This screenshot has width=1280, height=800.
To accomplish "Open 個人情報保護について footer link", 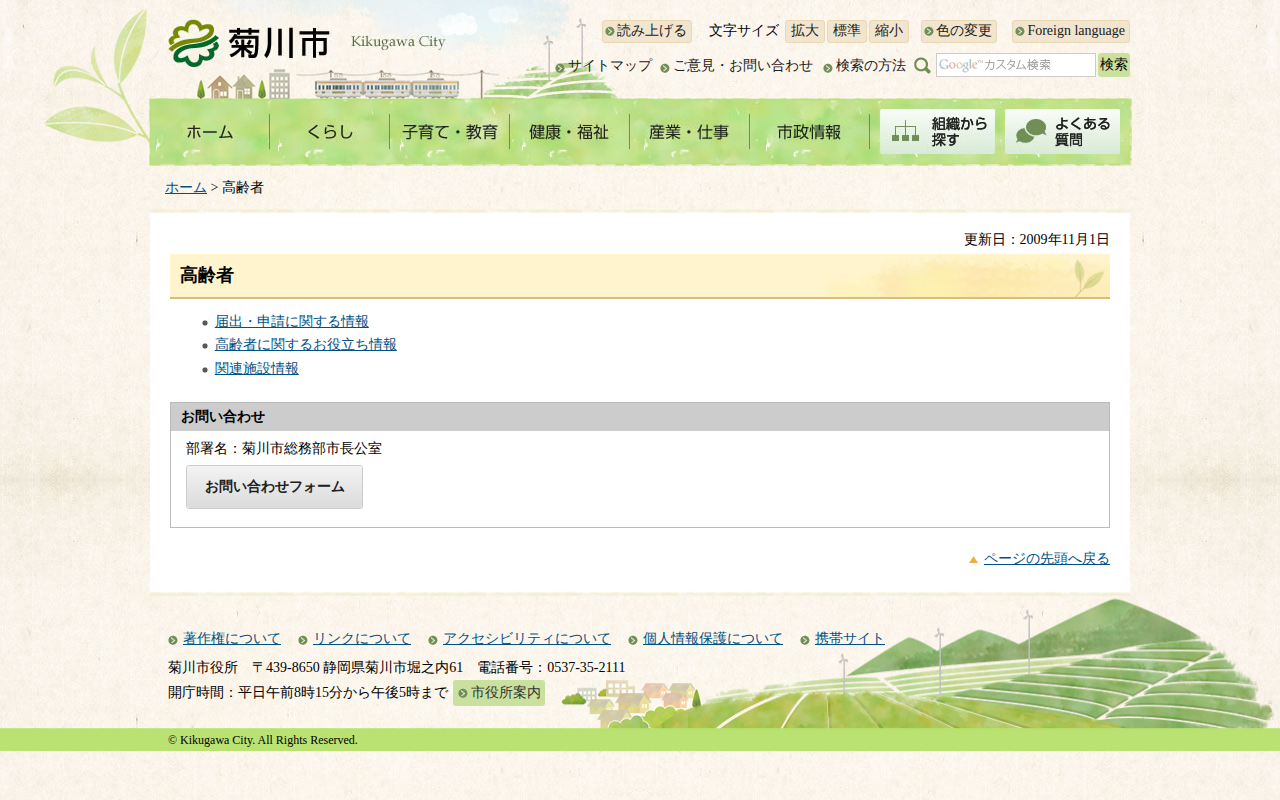I will [713, 639].
